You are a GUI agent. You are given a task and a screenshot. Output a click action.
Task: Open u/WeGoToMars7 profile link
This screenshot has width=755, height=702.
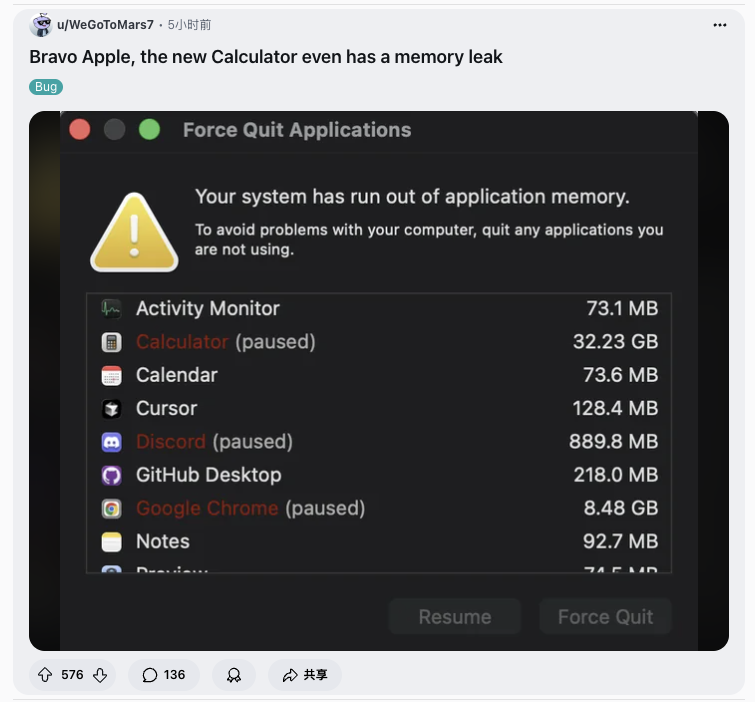point(107,24)
